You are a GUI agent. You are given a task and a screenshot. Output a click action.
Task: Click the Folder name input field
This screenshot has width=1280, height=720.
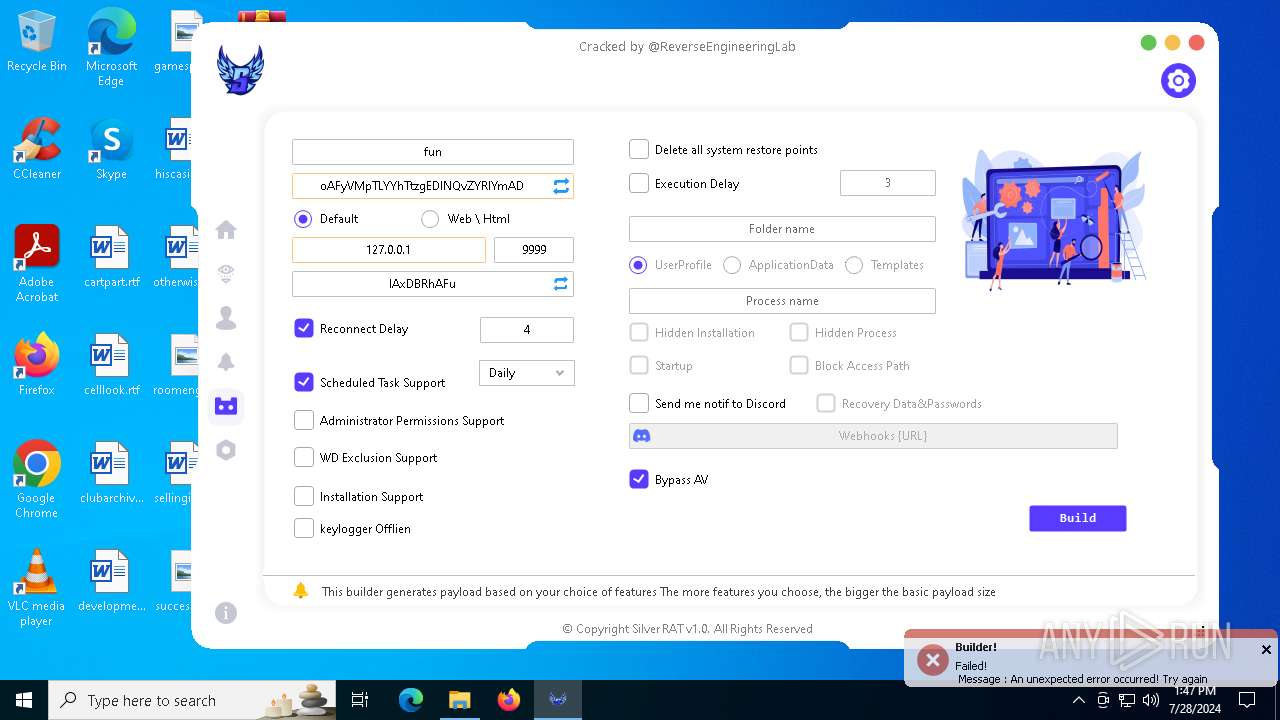coord(782,229)
